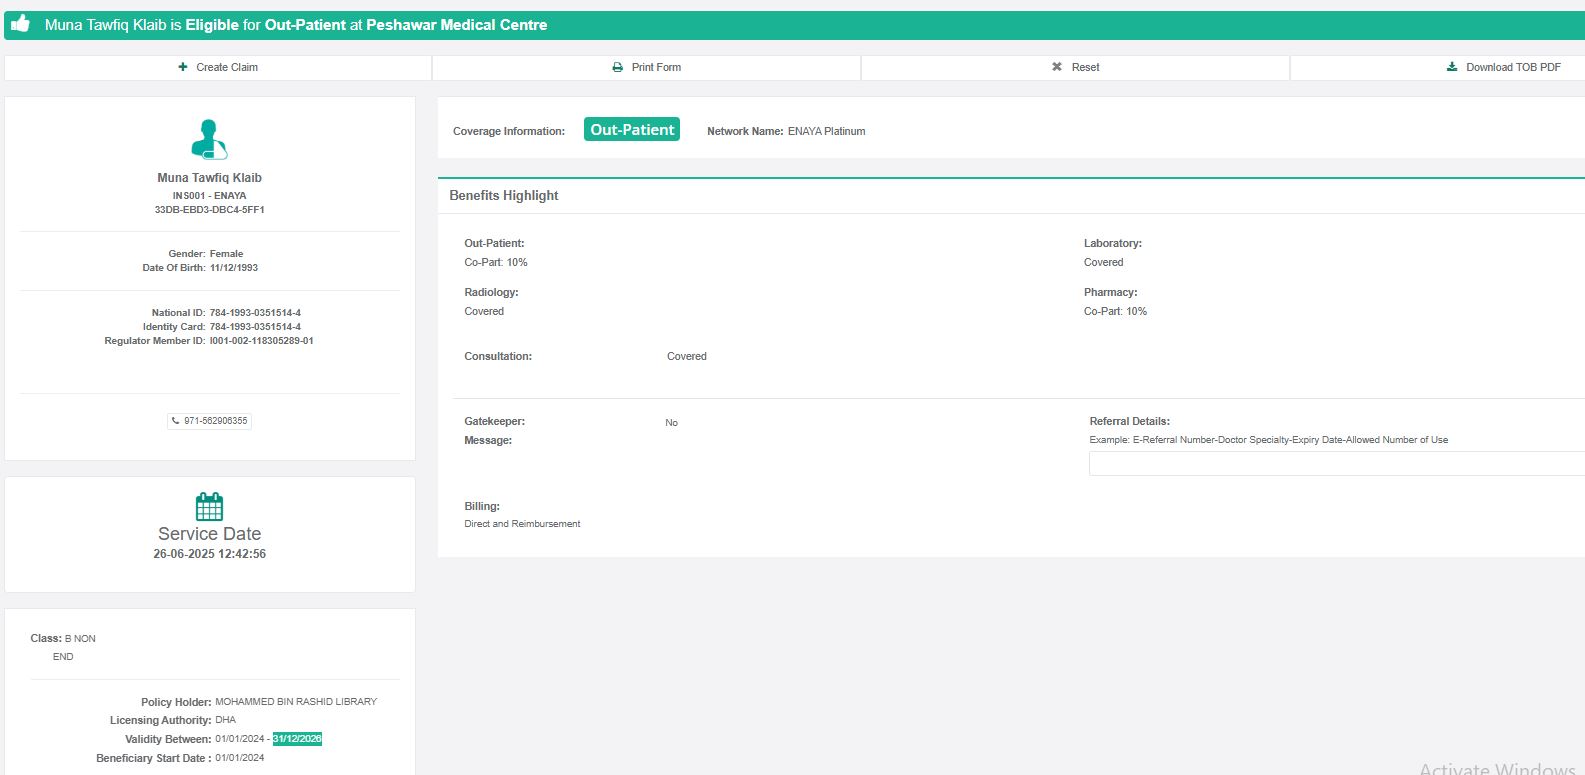Click the patient name Muna Tawfiq Klaib
This screenshot has width=1585, height=775.
pos(209,178)
